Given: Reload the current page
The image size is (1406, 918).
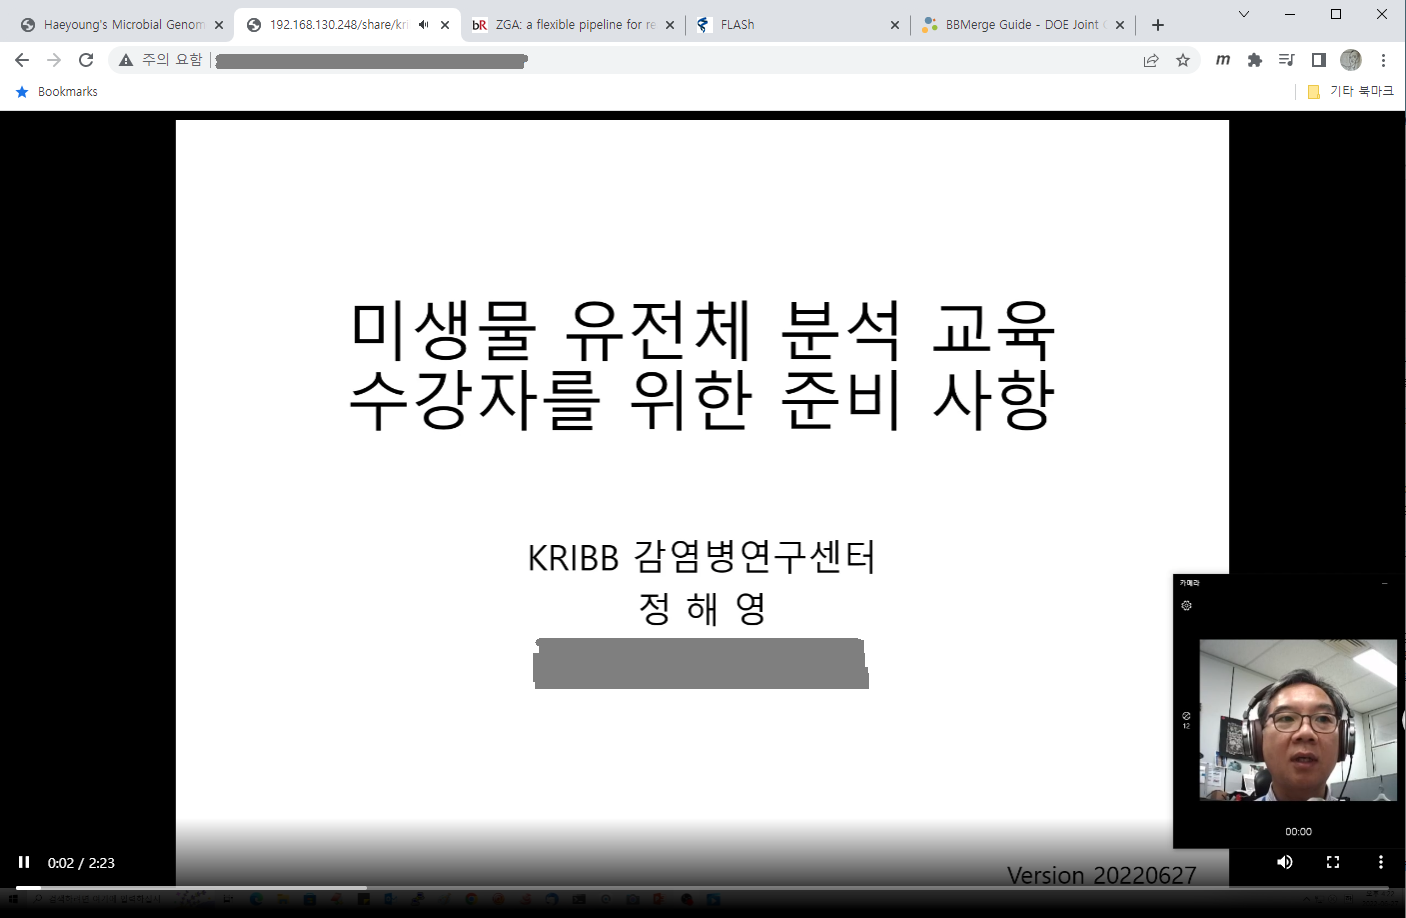Looking at the screenshot, I should point(86,60).
